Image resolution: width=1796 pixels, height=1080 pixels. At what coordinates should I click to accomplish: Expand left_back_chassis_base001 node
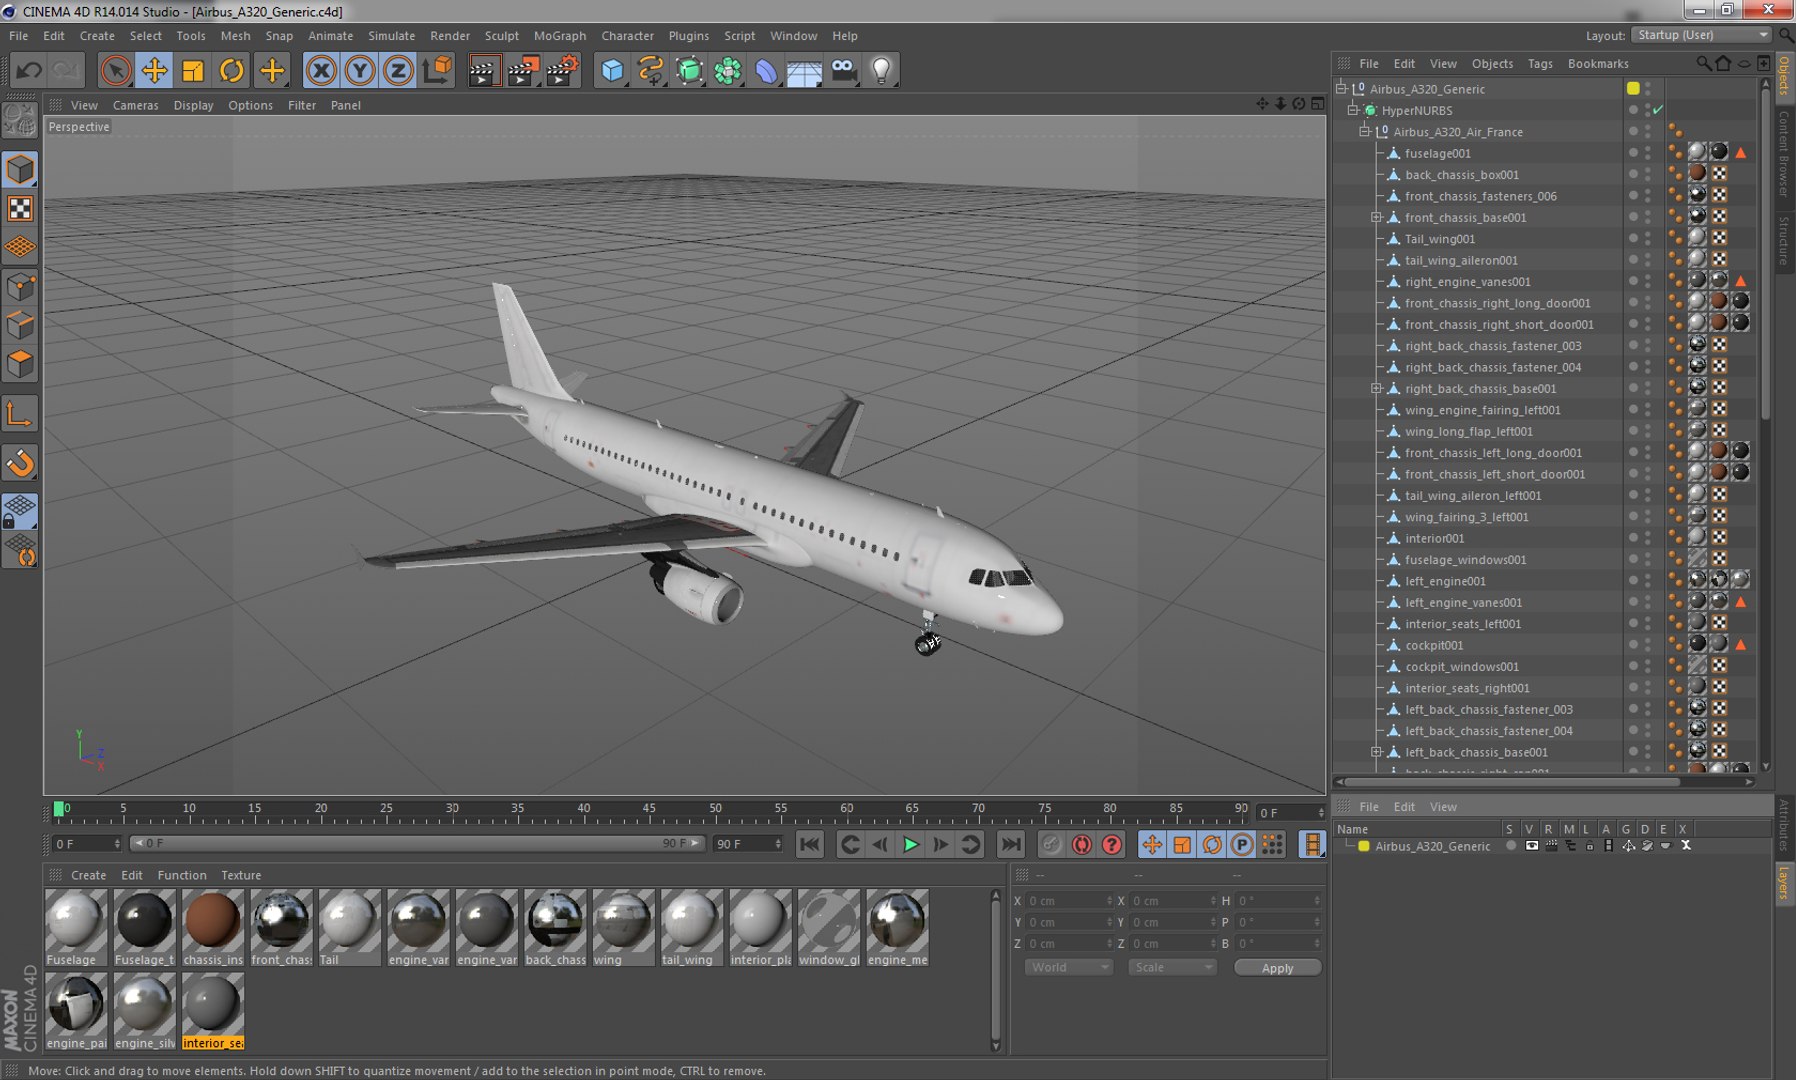coord(1376,752)
